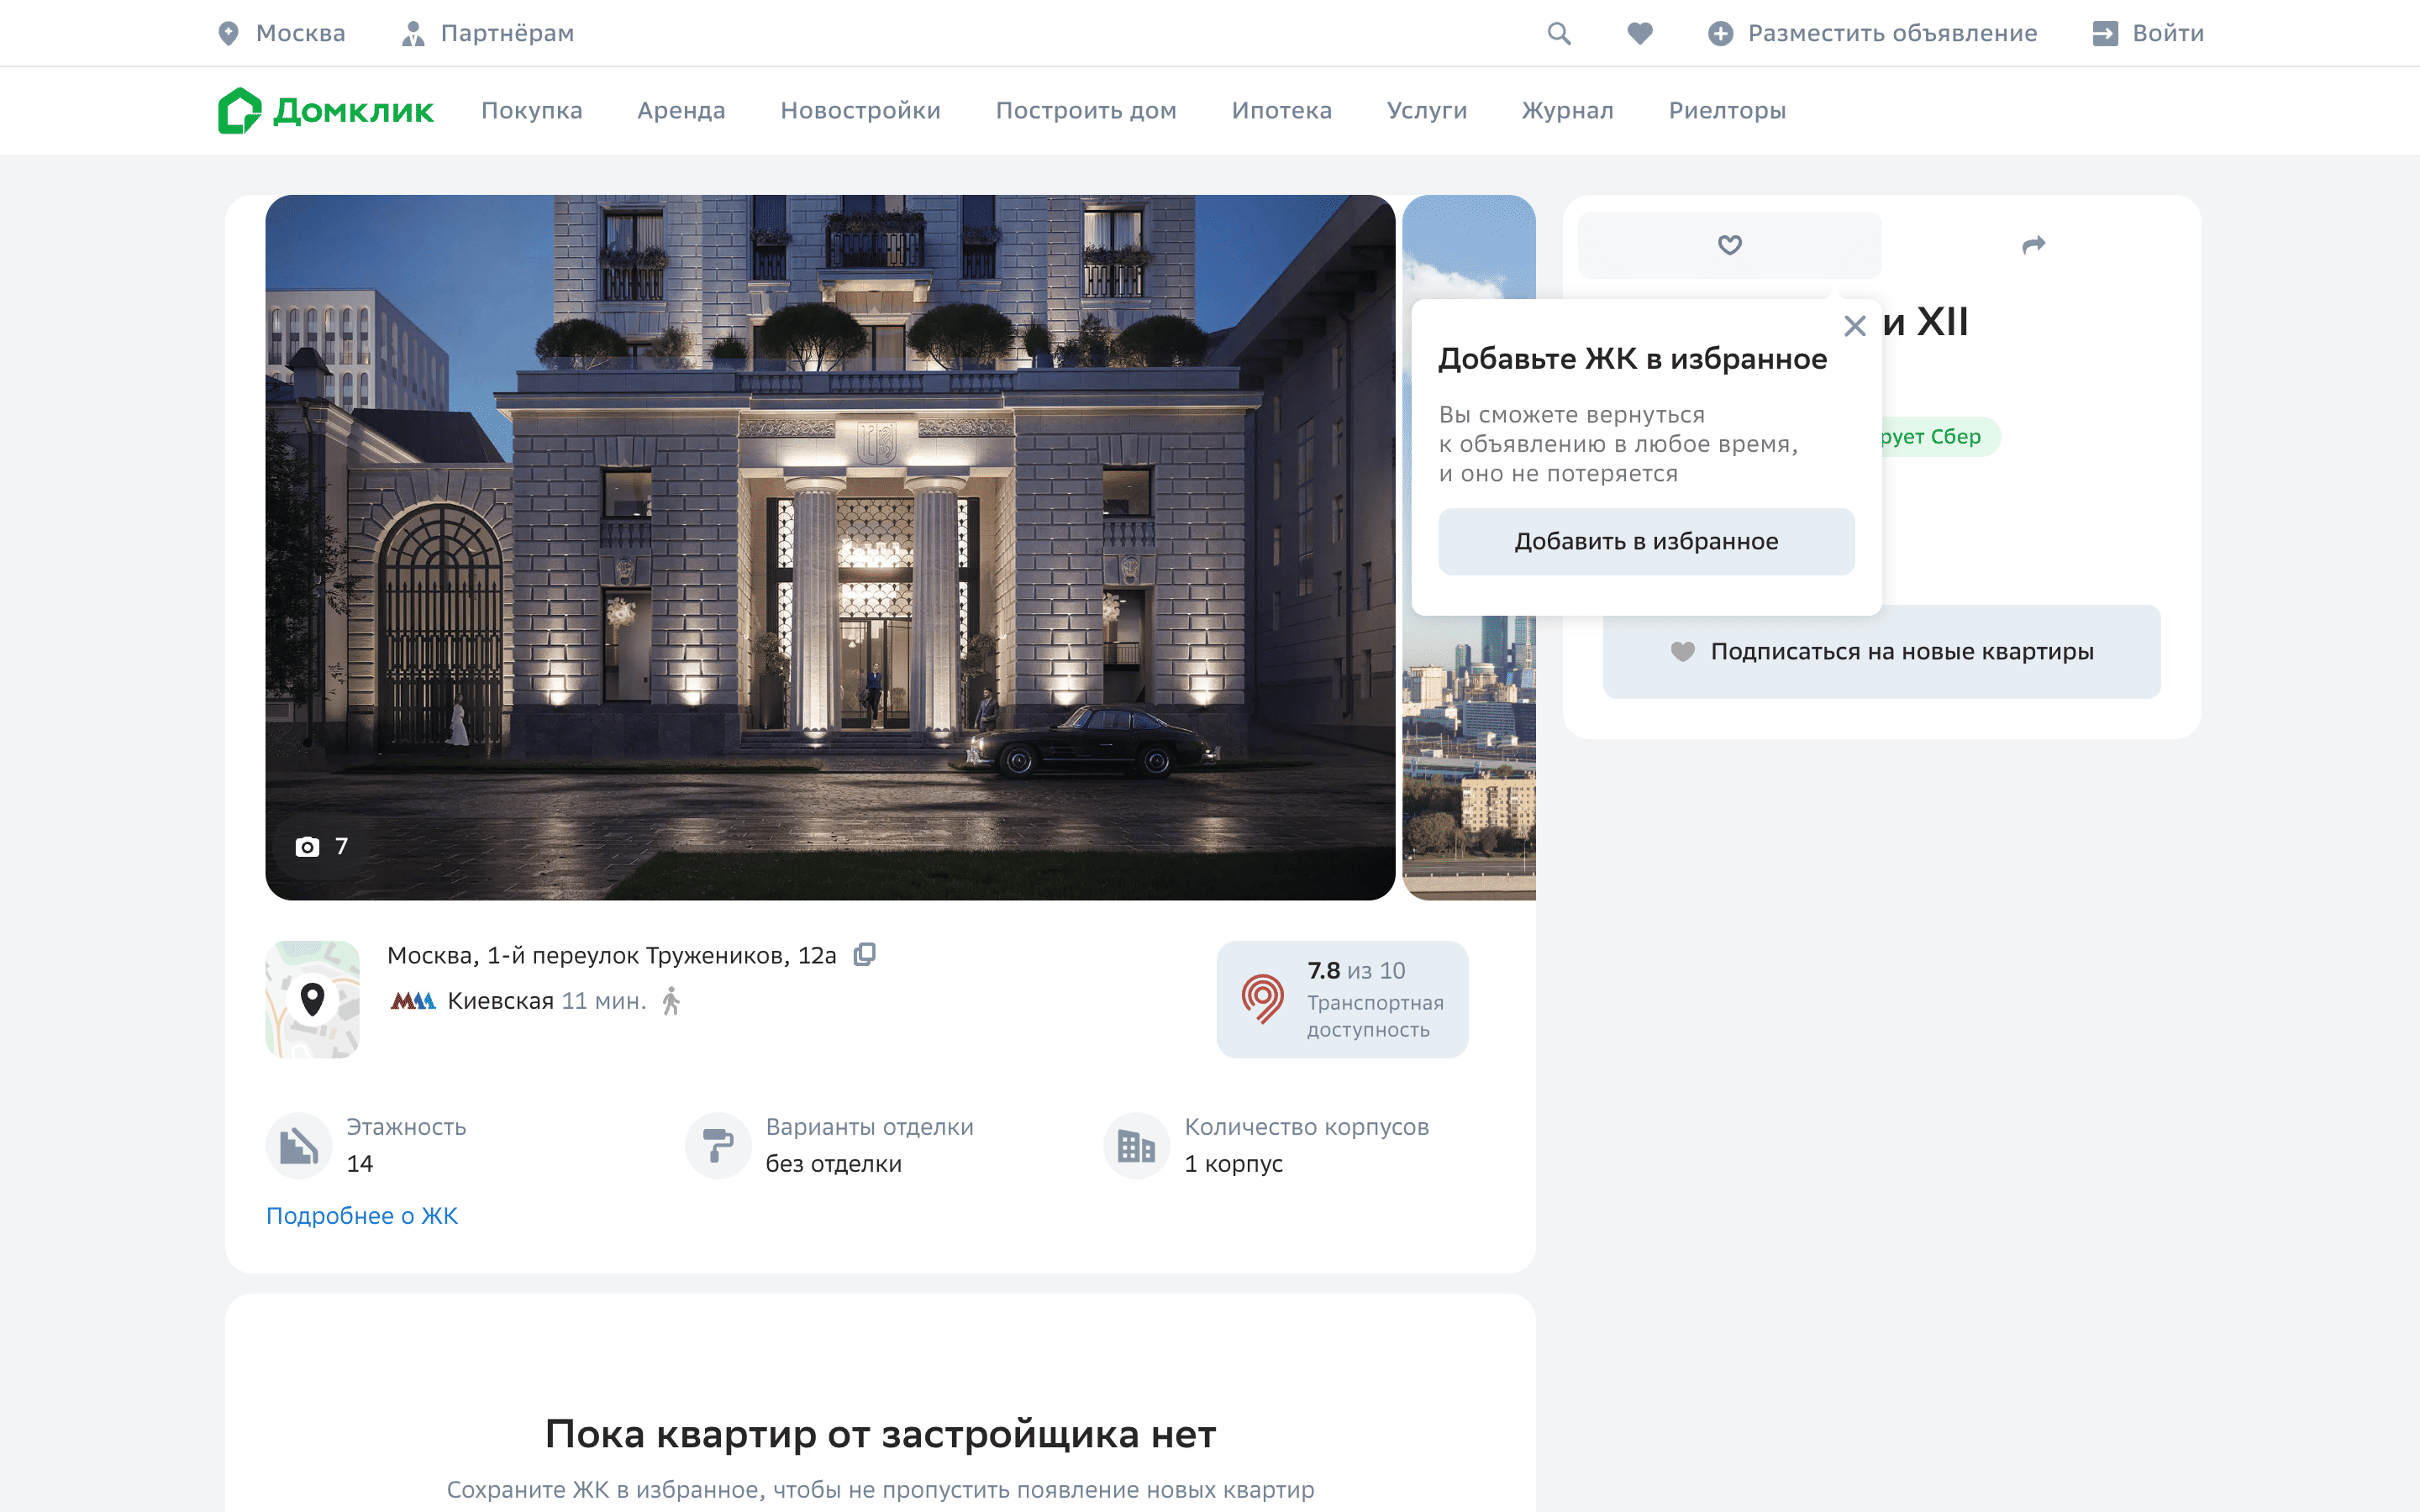Click the Киевская metro station name
The height and width of the screenshot is (1512, 2420).
click(x=500, y=1001)
